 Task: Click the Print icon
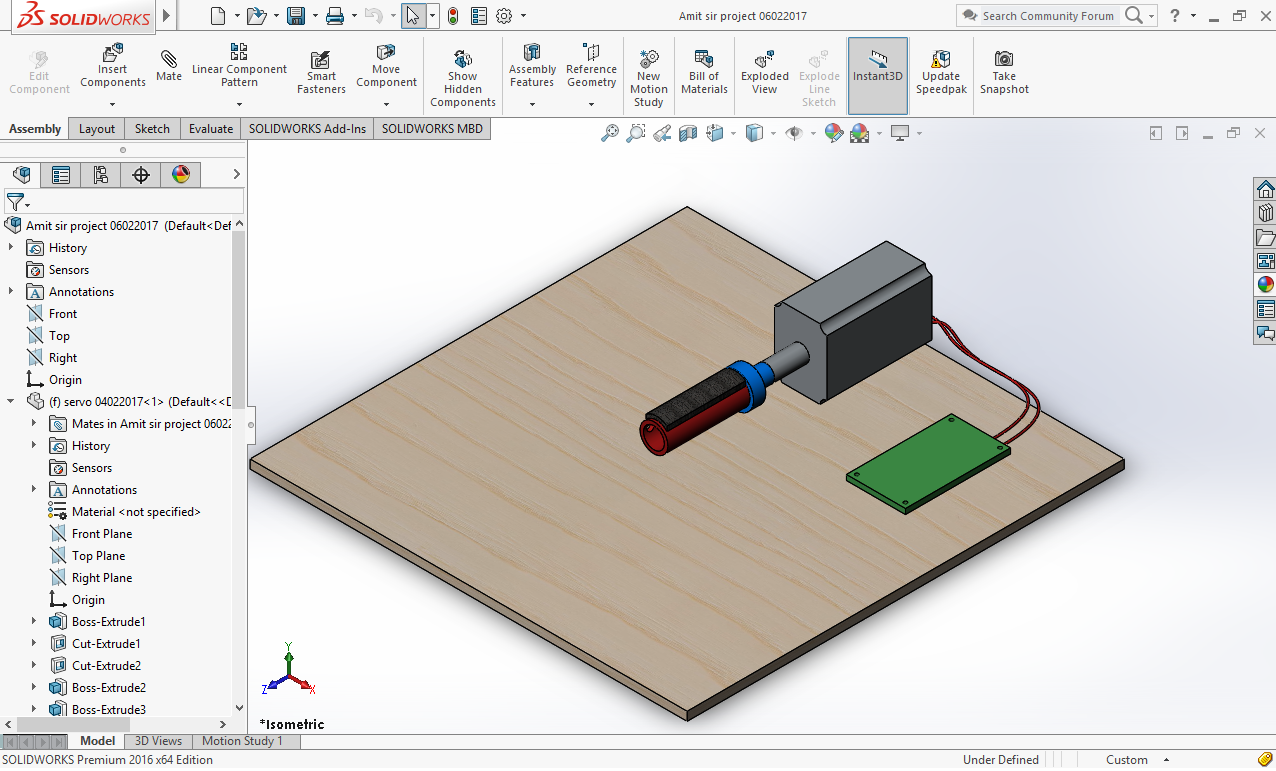click(335, 15)
